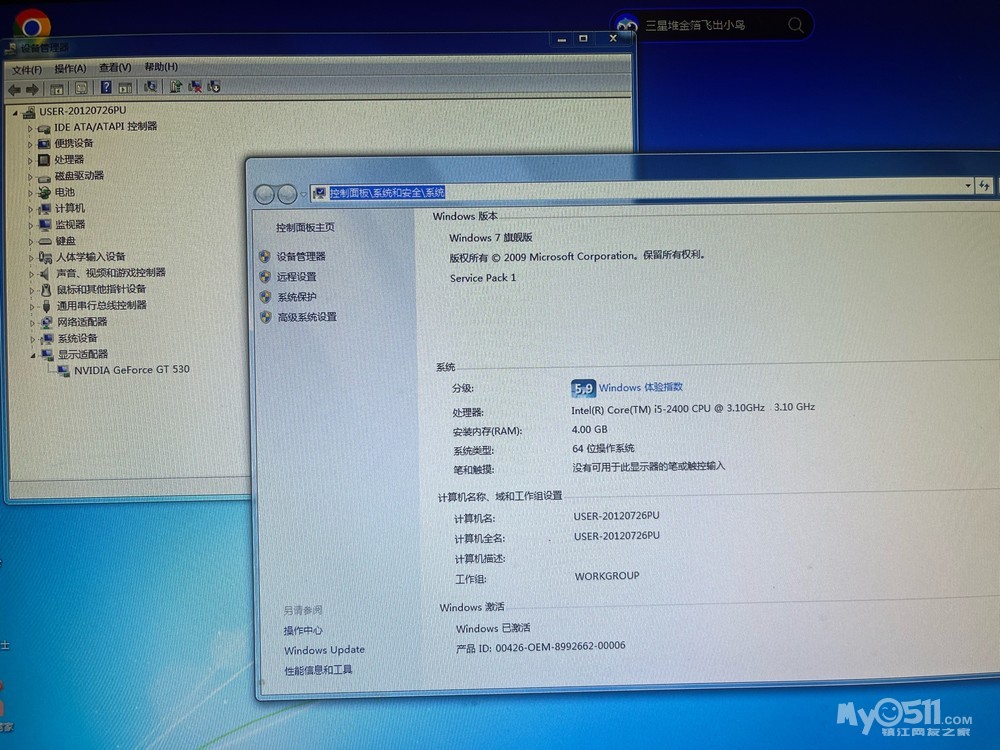Open the 查看(V) menu
The width and height of the screenshot is (1000, 750).
coord(114,68)
